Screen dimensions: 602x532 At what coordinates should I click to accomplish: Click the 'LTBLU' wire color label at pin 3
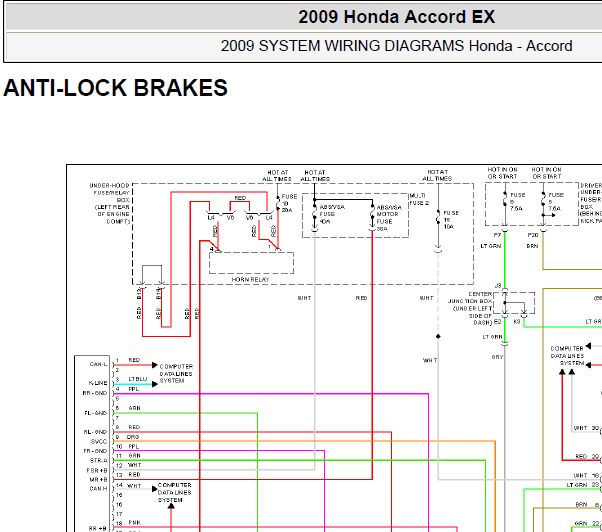(x=138, y=379)
